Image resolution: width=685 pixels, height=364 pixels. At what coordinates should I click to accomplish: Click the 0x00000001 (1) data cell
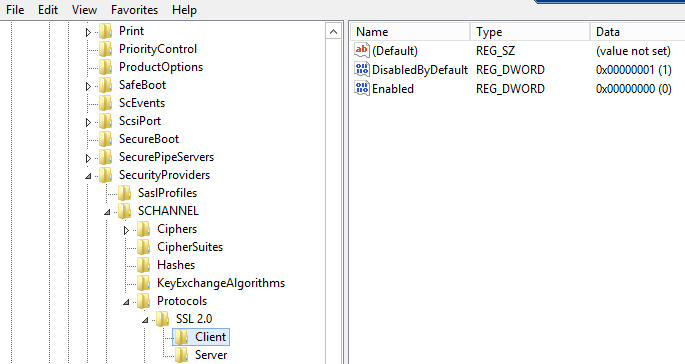(x=633, y=70)
